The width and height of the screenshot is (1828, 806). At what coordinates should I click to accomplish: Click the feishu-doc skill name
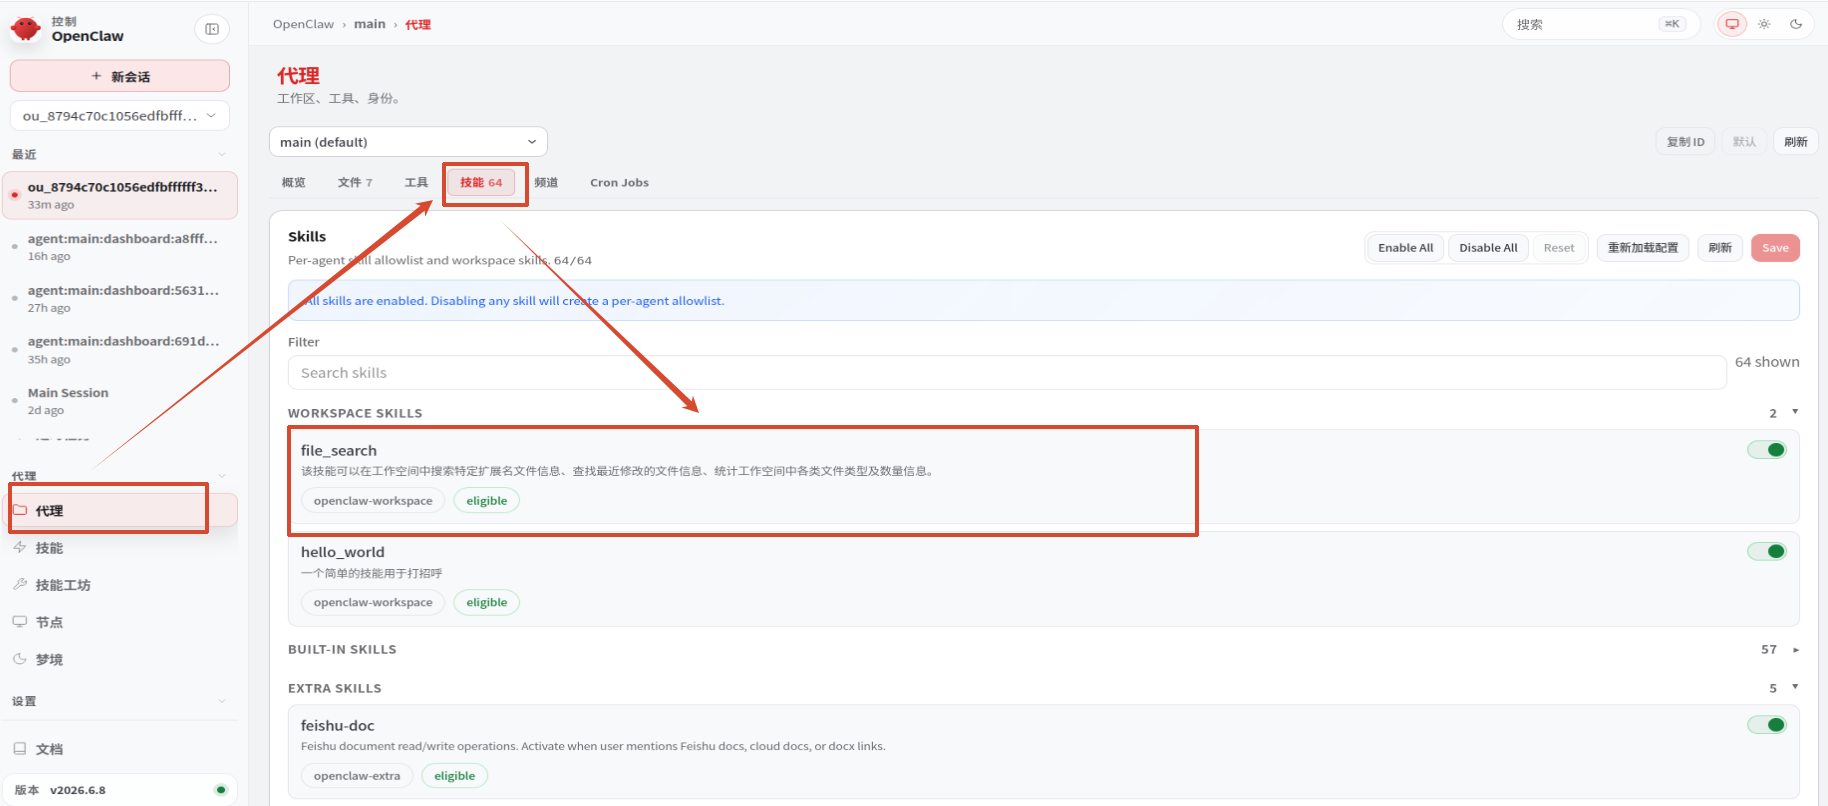tap(338, 725)
